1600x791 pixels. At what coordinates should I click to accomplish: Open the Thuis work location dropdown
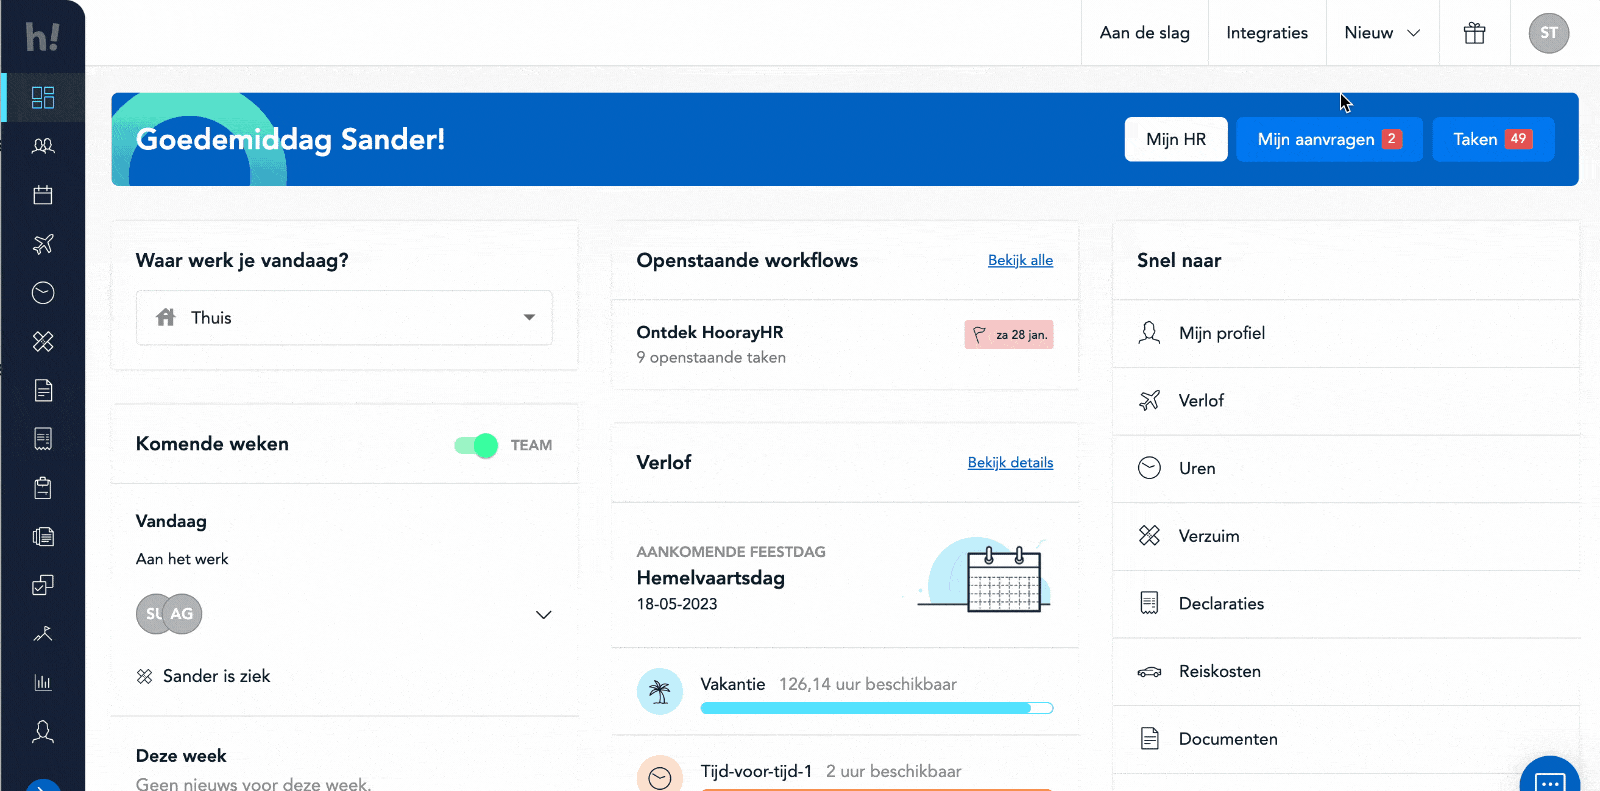(344, 318)
